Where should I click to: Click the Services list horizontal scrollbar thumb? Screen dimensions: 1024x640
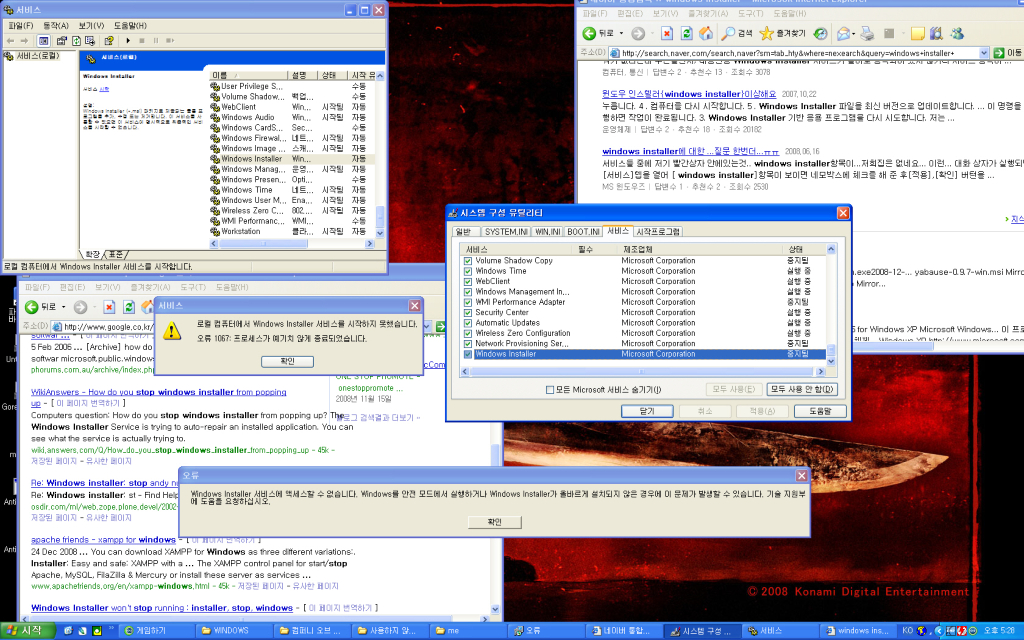(264, 244)
